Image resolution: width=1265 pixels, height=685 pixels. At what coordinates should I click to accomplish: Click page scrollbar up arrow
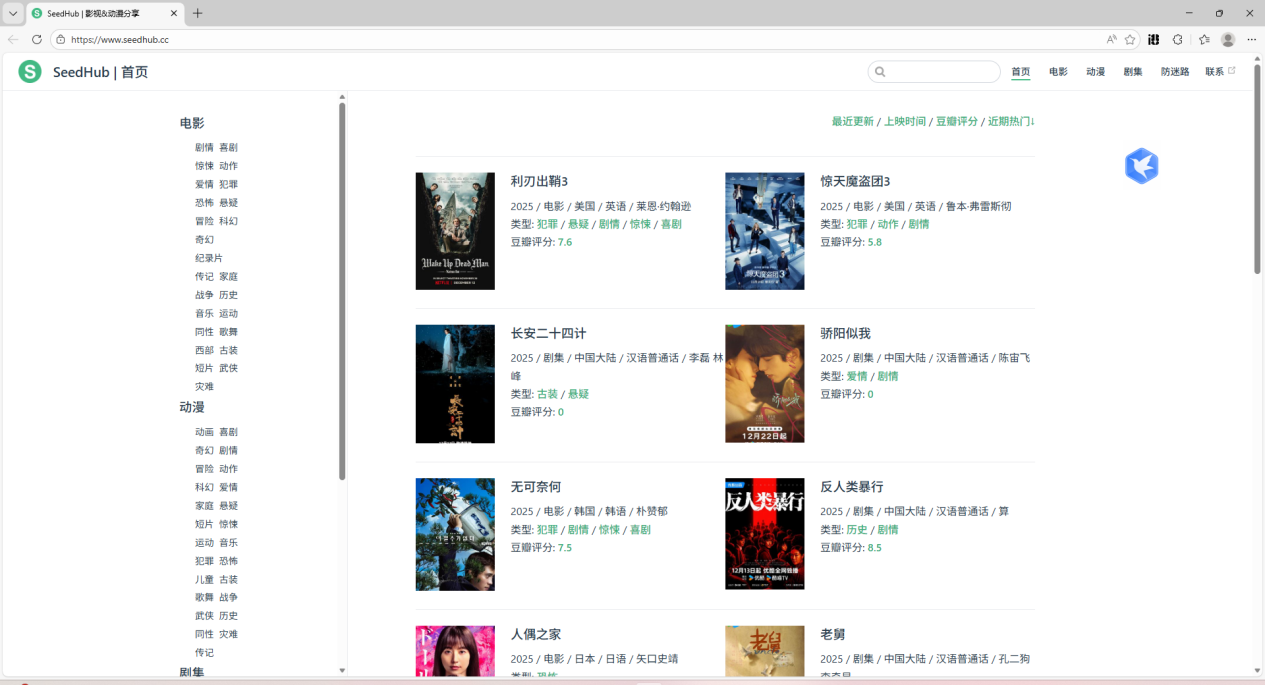1258,58
